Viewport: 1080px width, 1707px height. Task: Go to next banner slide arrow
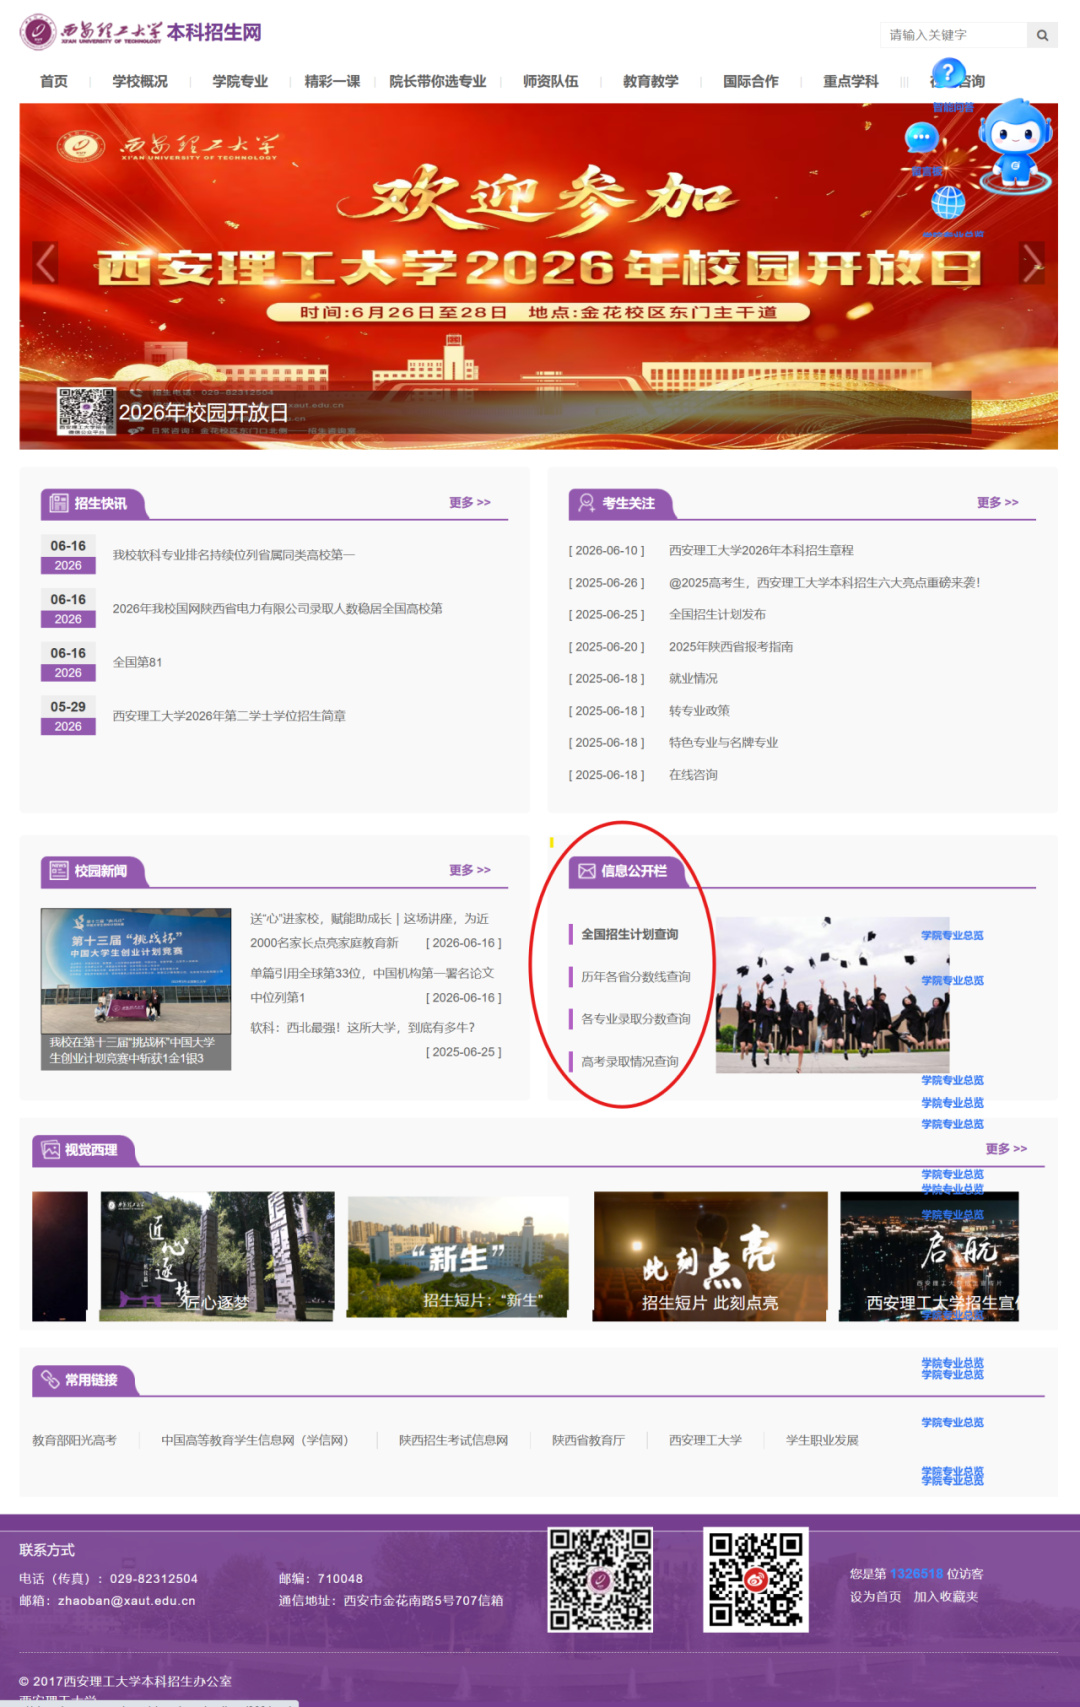click(x=1032, y=263)
